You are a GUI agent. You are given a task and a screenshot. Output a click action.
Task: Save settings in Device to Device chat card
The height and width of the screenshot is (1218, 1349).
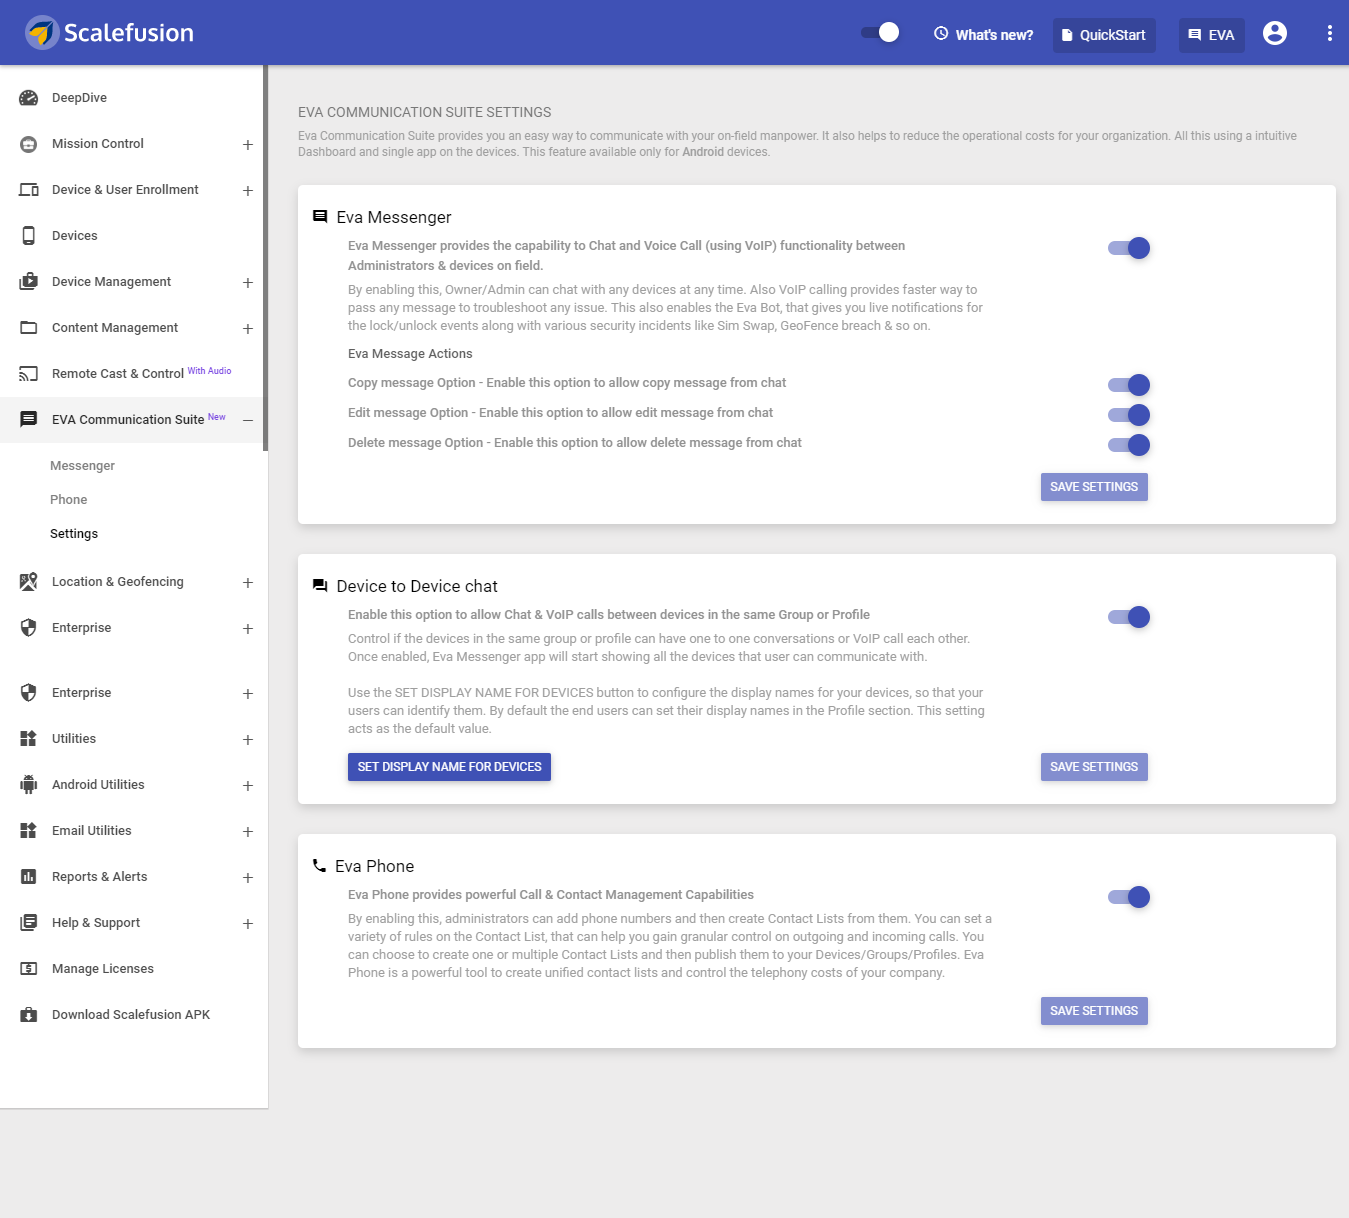(x=1094, y=767)
